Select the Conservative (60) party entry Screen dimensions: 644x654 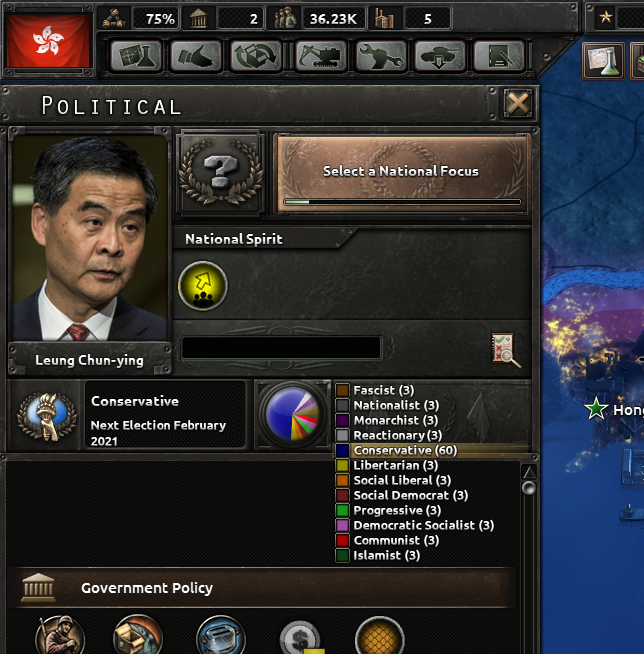click(x=405, y=450)
